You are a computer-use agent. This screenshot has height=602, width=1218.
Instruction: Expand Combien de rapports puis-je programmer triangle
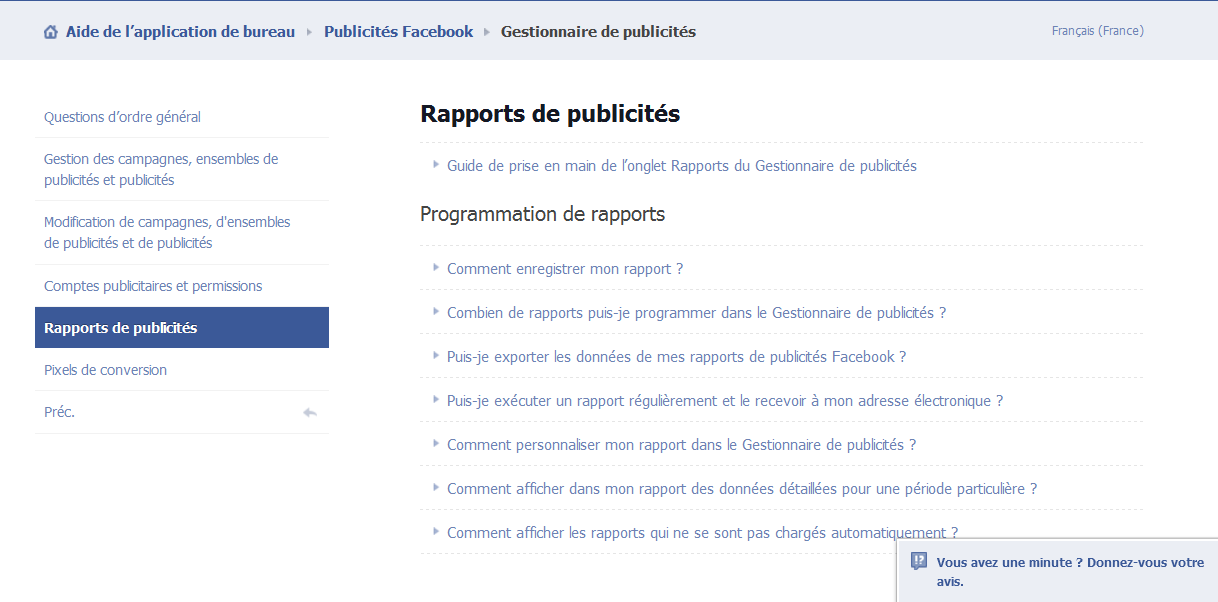[x=436, y=311]
